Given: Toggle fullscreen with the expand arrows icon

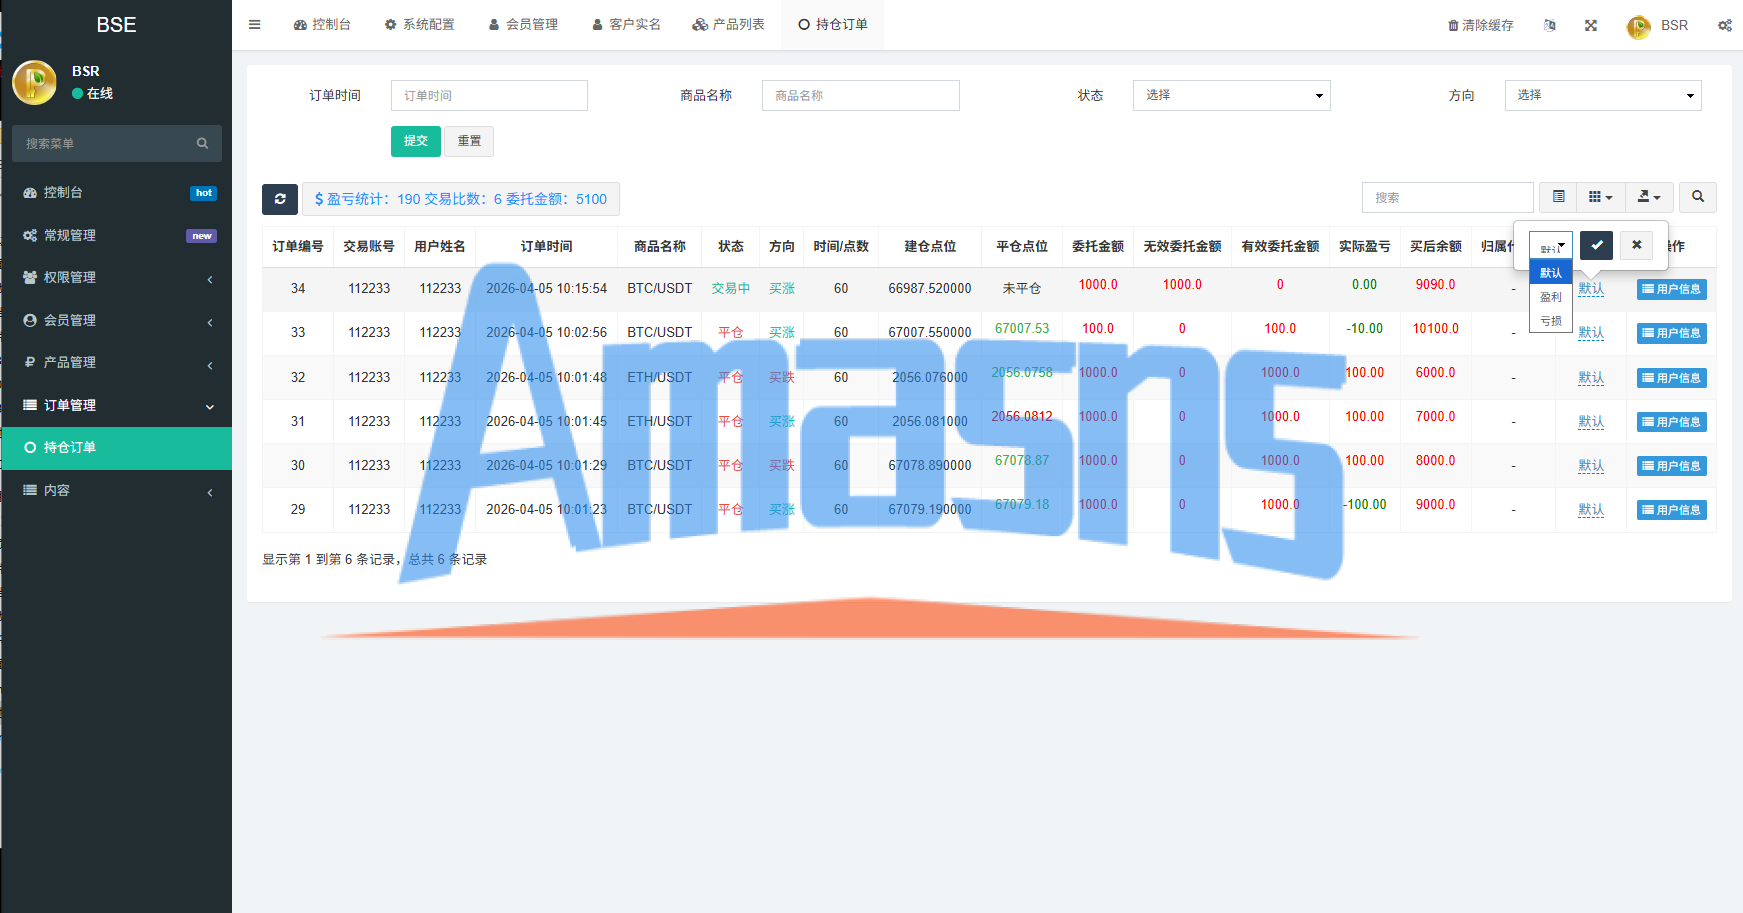Looking at the screenshot, I should pyautogui.click(x=1591, y=25).
